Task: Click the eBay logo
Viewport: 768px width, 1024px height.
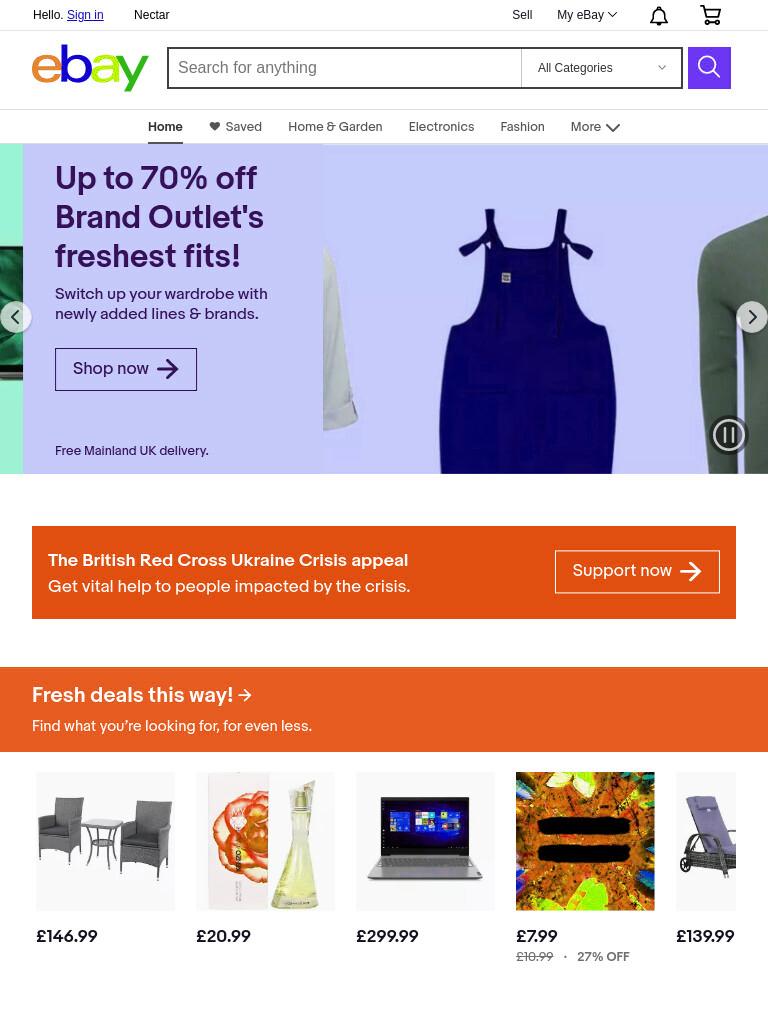Action: (x=90, y=67)
